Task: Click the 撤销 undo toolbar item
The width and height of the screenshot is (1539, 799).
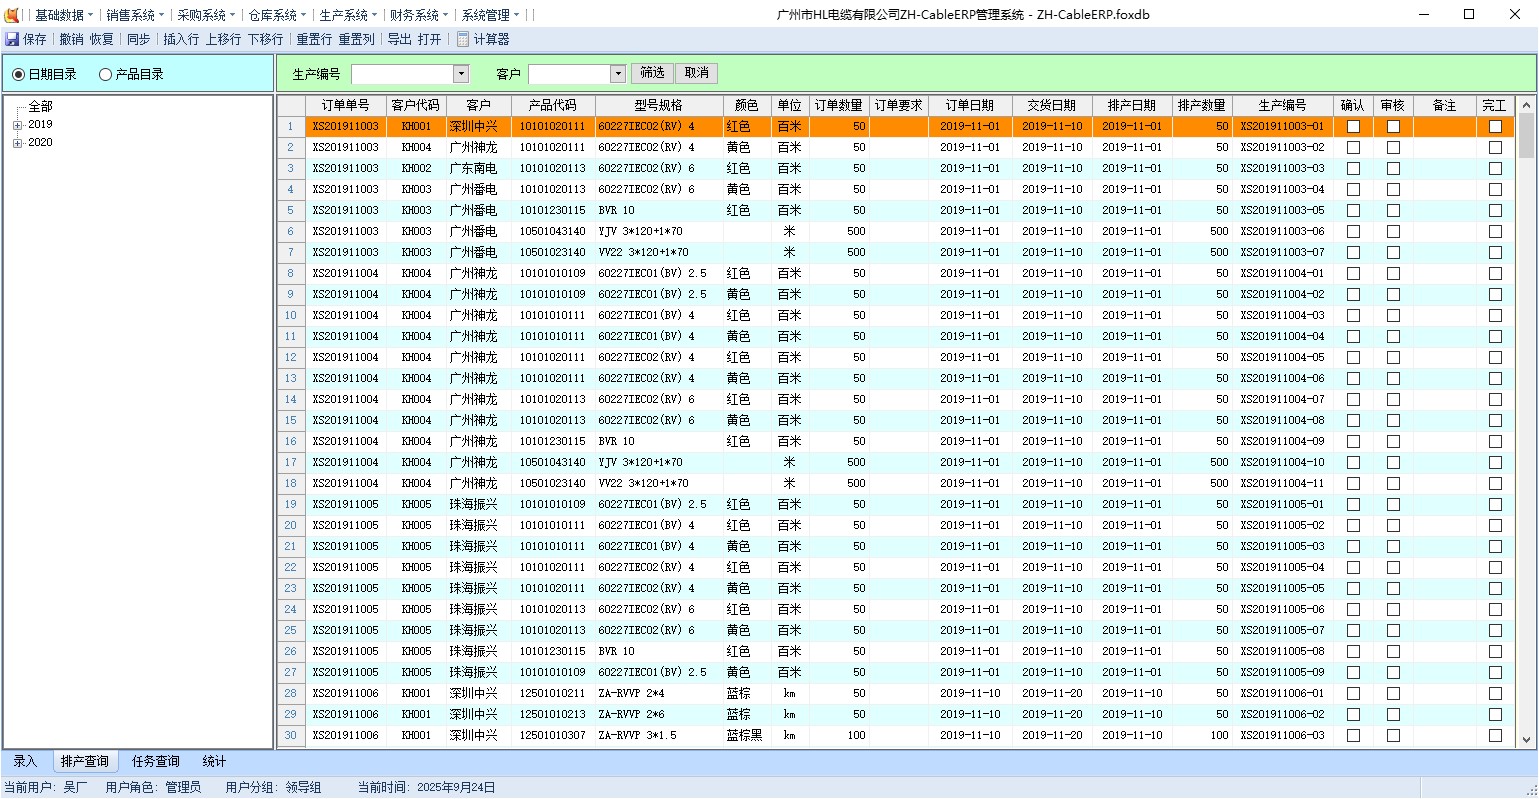Action: coord(71,39)
